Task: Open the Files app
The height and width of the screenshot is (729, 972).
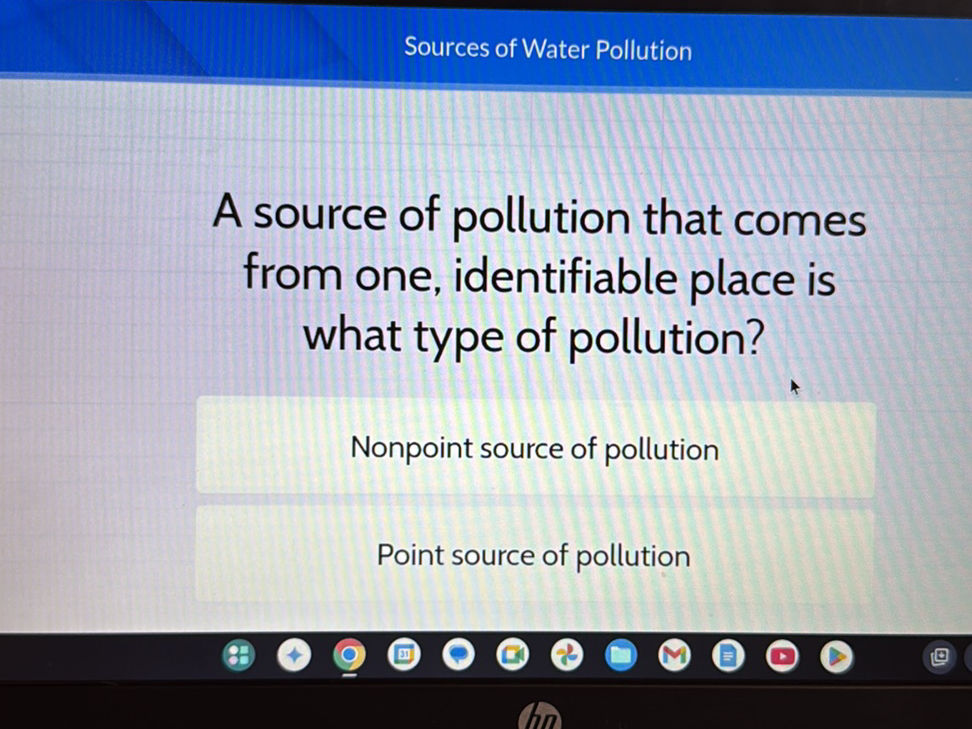Action: [x=621, y=657]
